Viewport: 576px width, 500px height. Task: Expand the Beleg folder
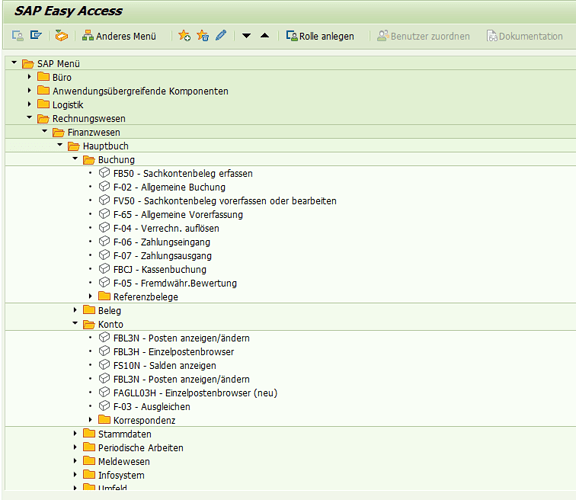(x=75, y=310)
